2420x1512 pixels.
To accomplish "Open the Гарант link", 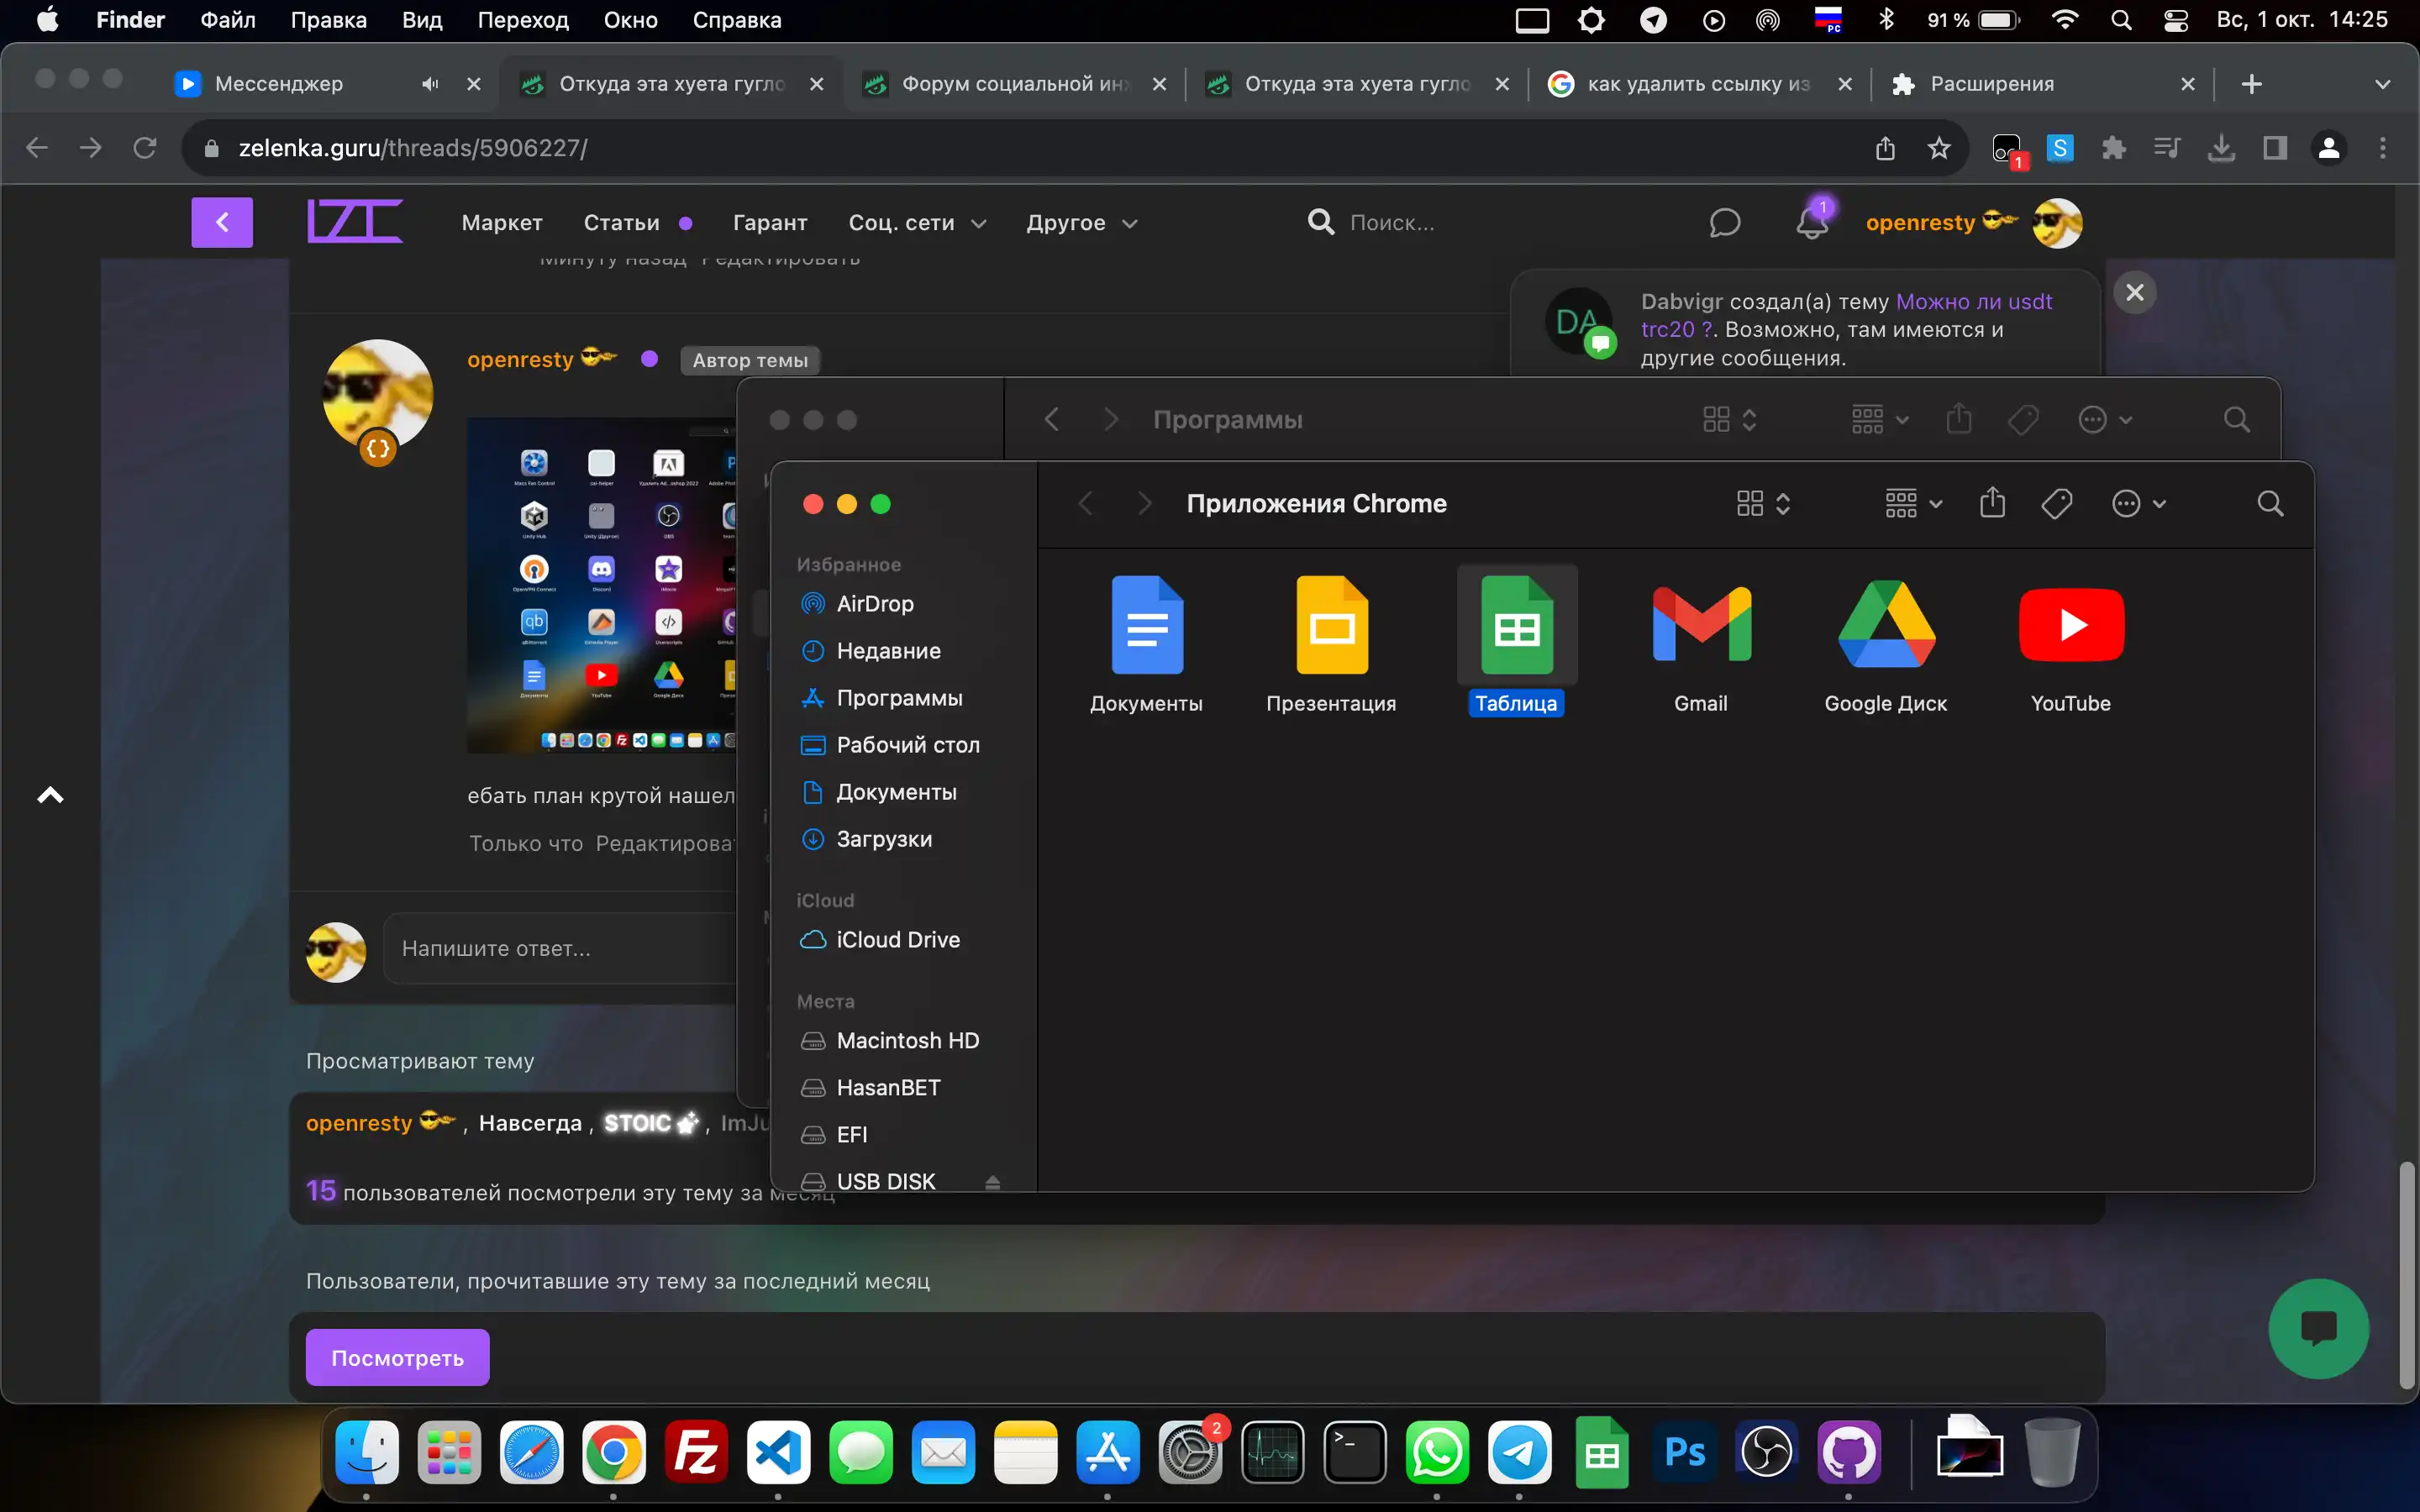I will [x=770, y=222].
